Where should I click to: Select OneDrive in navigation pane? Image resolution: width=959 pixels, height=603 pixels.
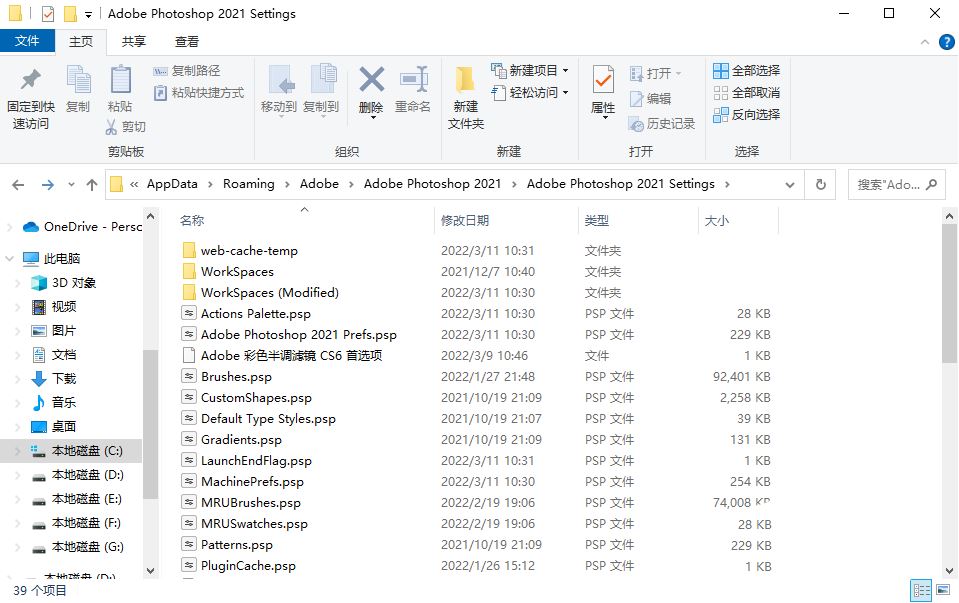coord(81,227)
